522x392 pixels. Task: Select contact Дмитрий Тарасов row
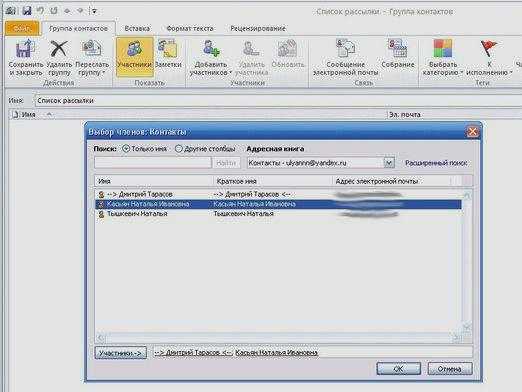pos(278,194)
